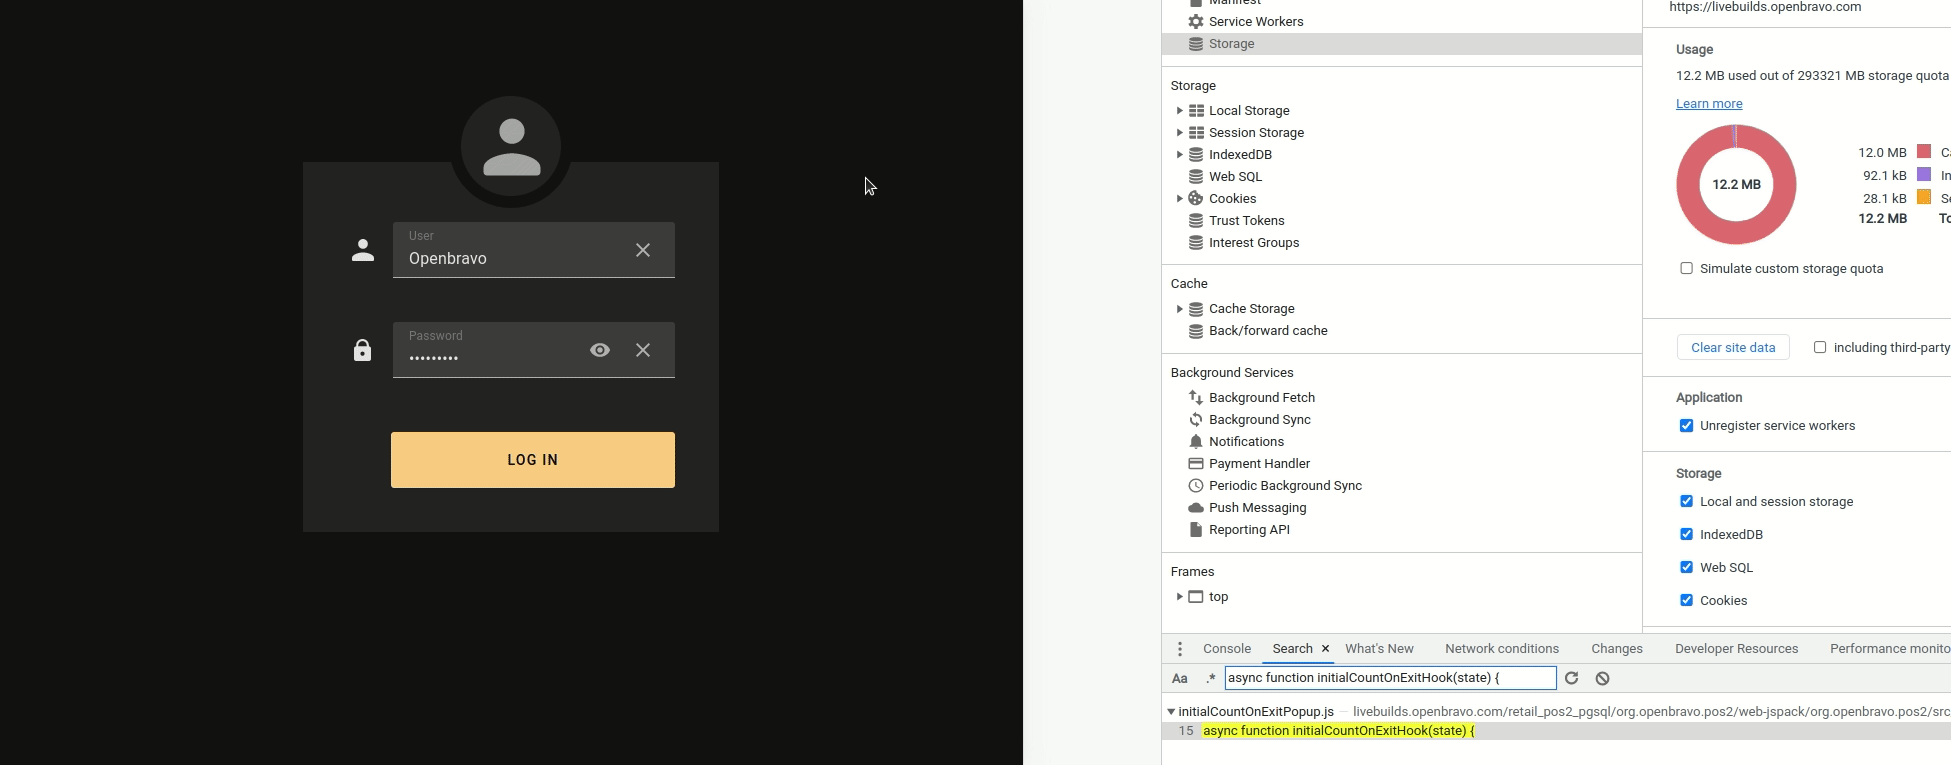The image size is (1951, 765).
Task: Open the Network conditions tab
Action: click(x=1501, y=649)
